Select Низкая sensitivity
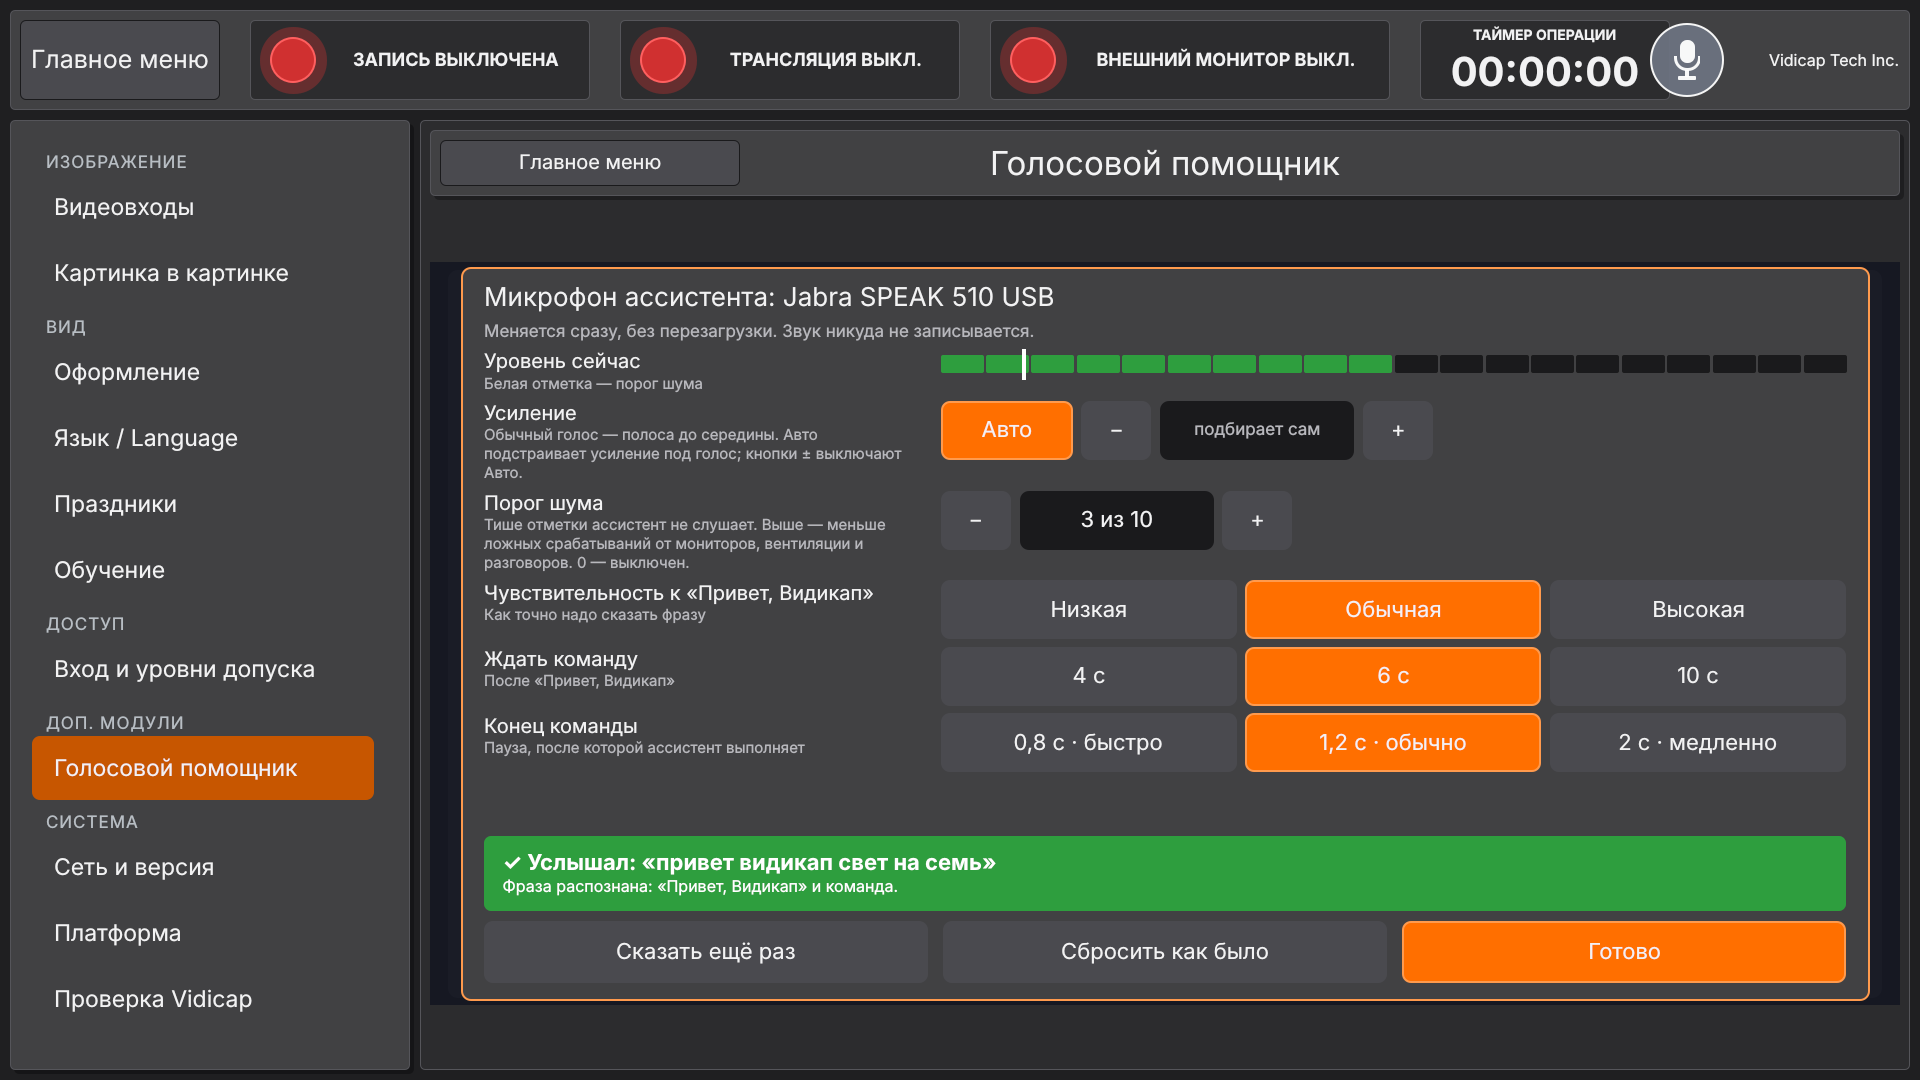The image size is (1920, 1080). (x=1089, y=609)
